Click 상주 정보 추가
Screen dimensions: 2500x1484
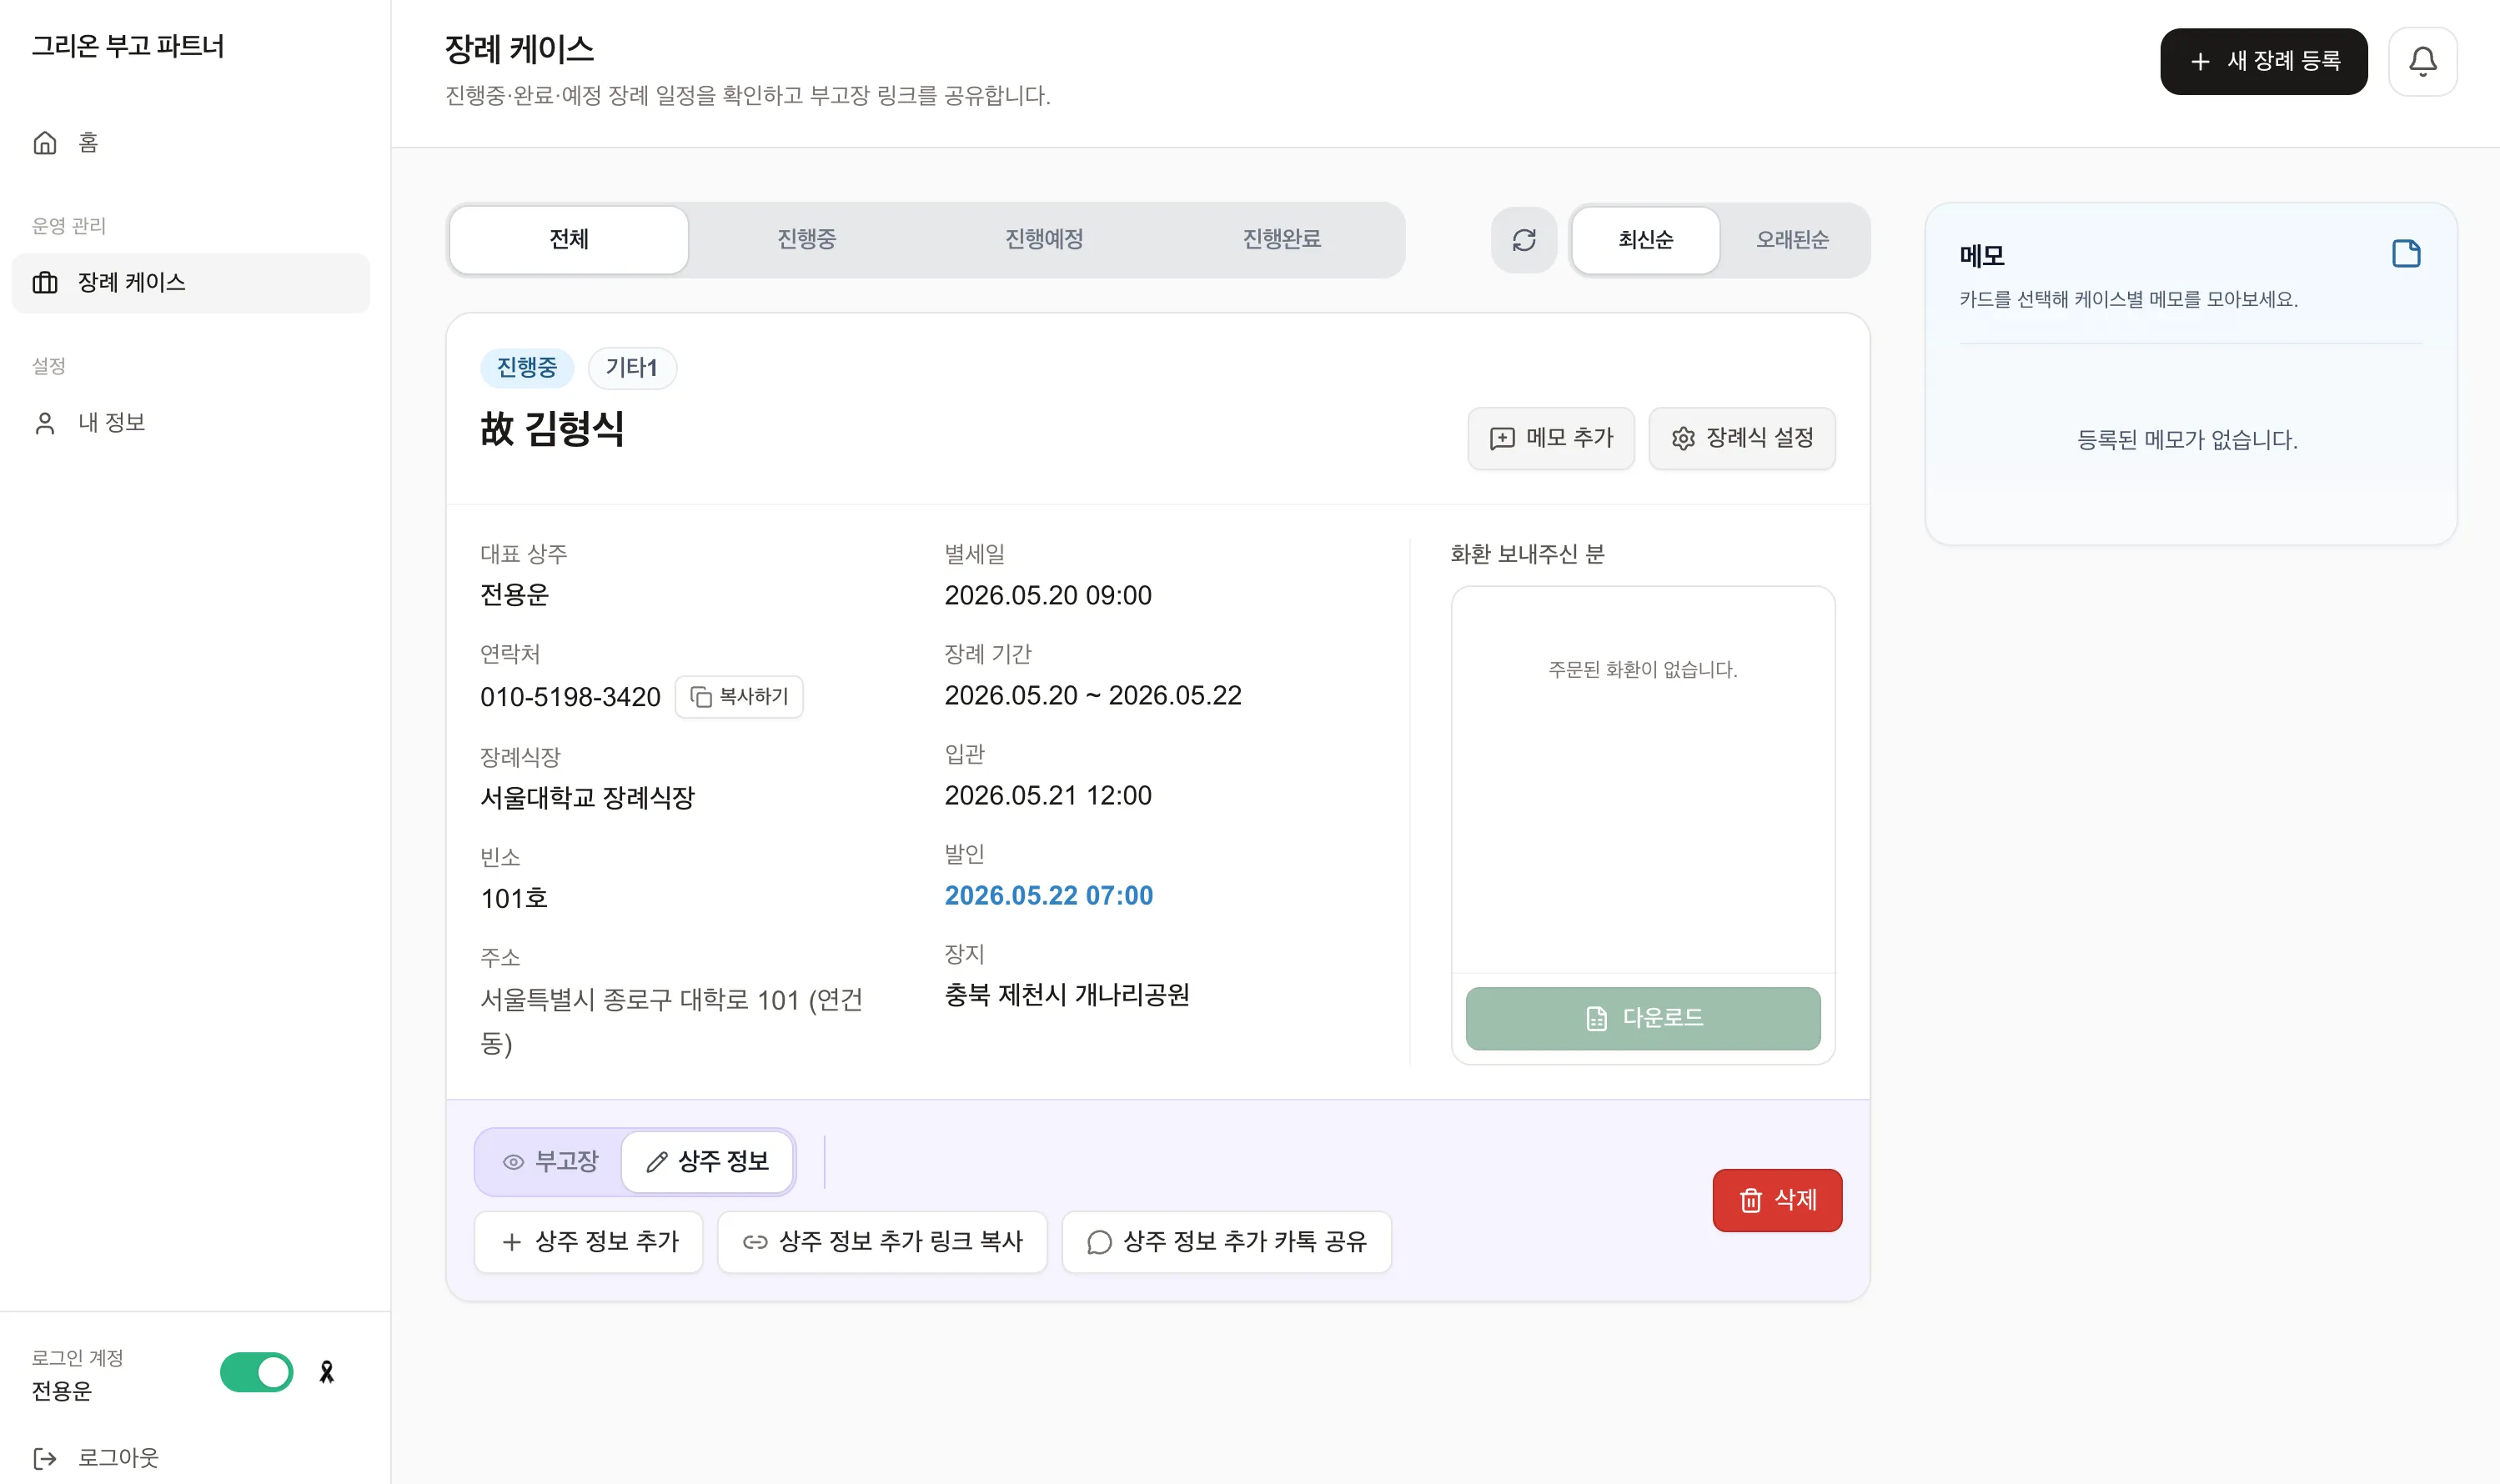pyautogui.click(x=588, y=1242)
